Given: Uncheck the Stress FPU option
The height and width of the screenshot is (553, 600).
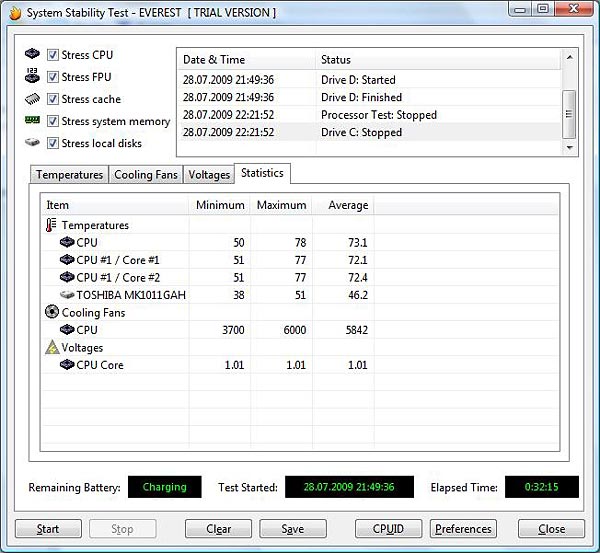Looking at the screenshot, I should click(53, 77).
